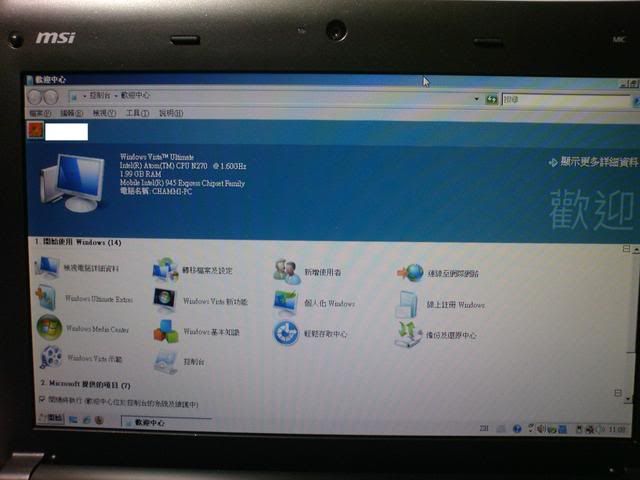Click the 搜尋 search input field
The height and width of the screenshot is (480, 640).
[x=566, y=100]
